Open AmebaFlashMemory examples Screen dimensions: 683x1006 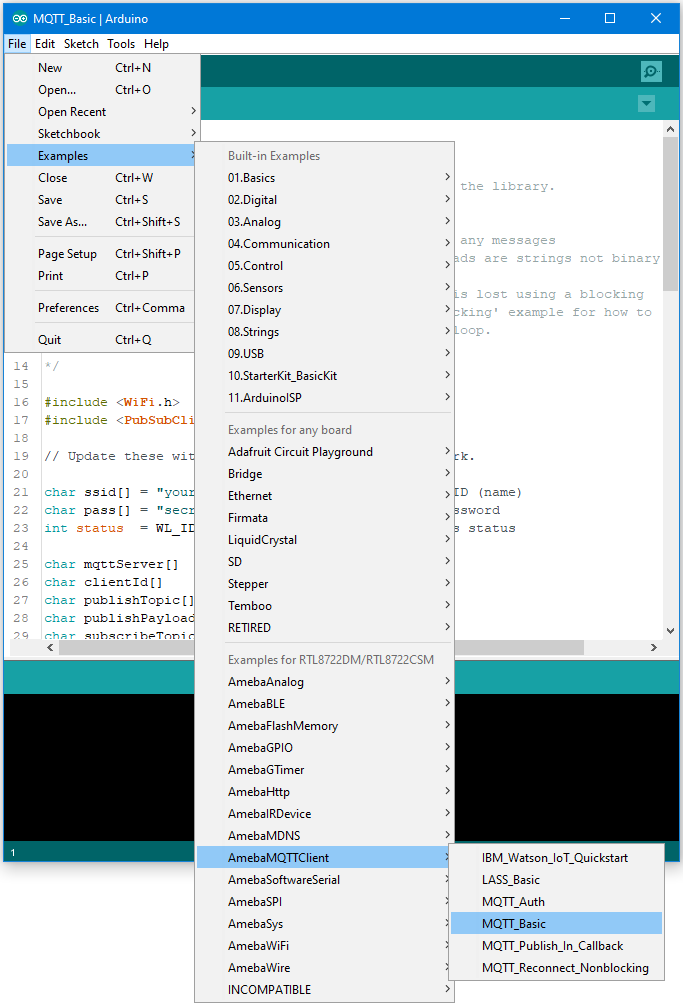click(x=325, y=726)
